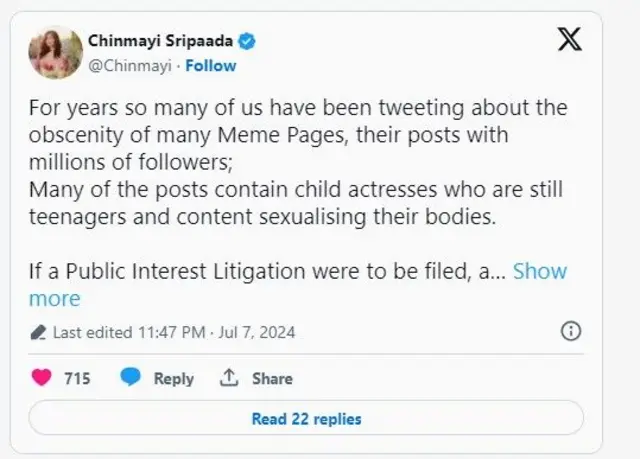This screenshot has width=640, height=459.
Task: Open Read 22 replies
Action: click(306, 419)
